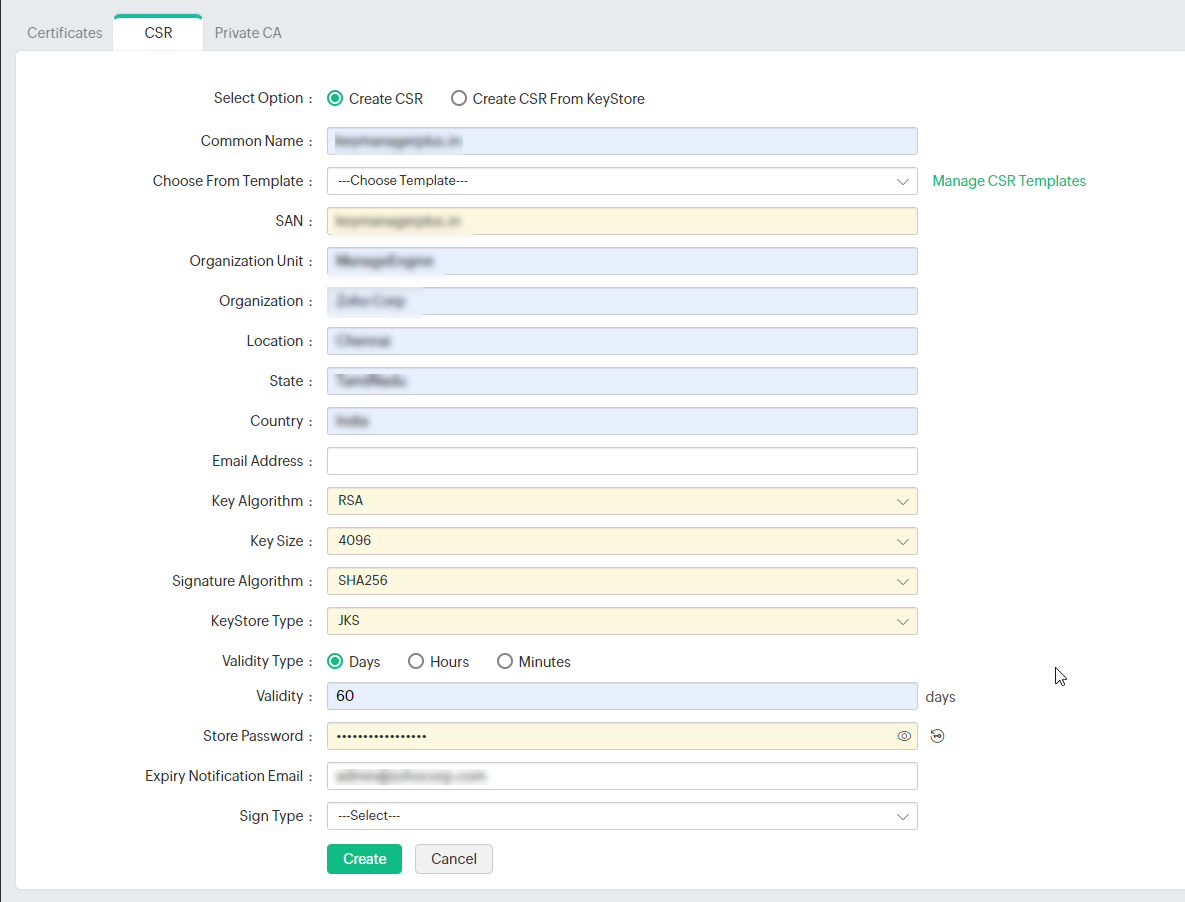Open the Key Size 4096 dropdown
This screenshot has width=1185, height=902.
(x=622, y=541)
